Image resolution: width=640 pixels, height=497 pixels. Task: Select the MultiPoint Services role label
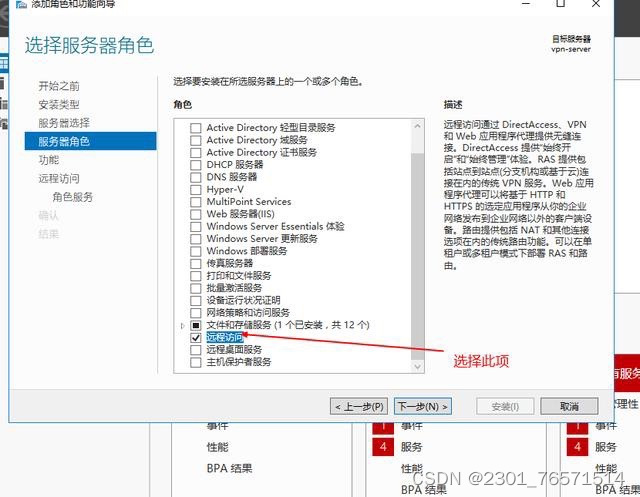(x=249, y=202)
